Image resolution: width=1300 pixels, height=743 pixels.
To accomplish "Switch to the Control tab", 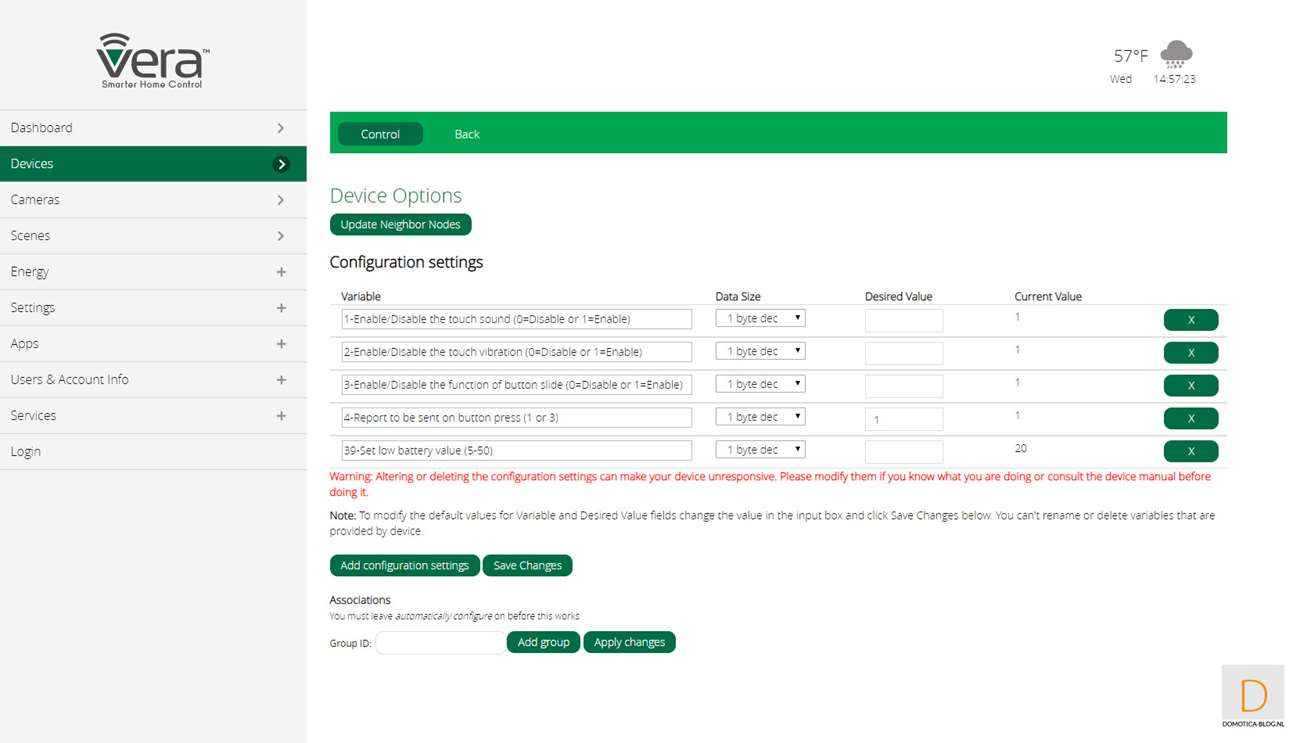I will 380,134.
